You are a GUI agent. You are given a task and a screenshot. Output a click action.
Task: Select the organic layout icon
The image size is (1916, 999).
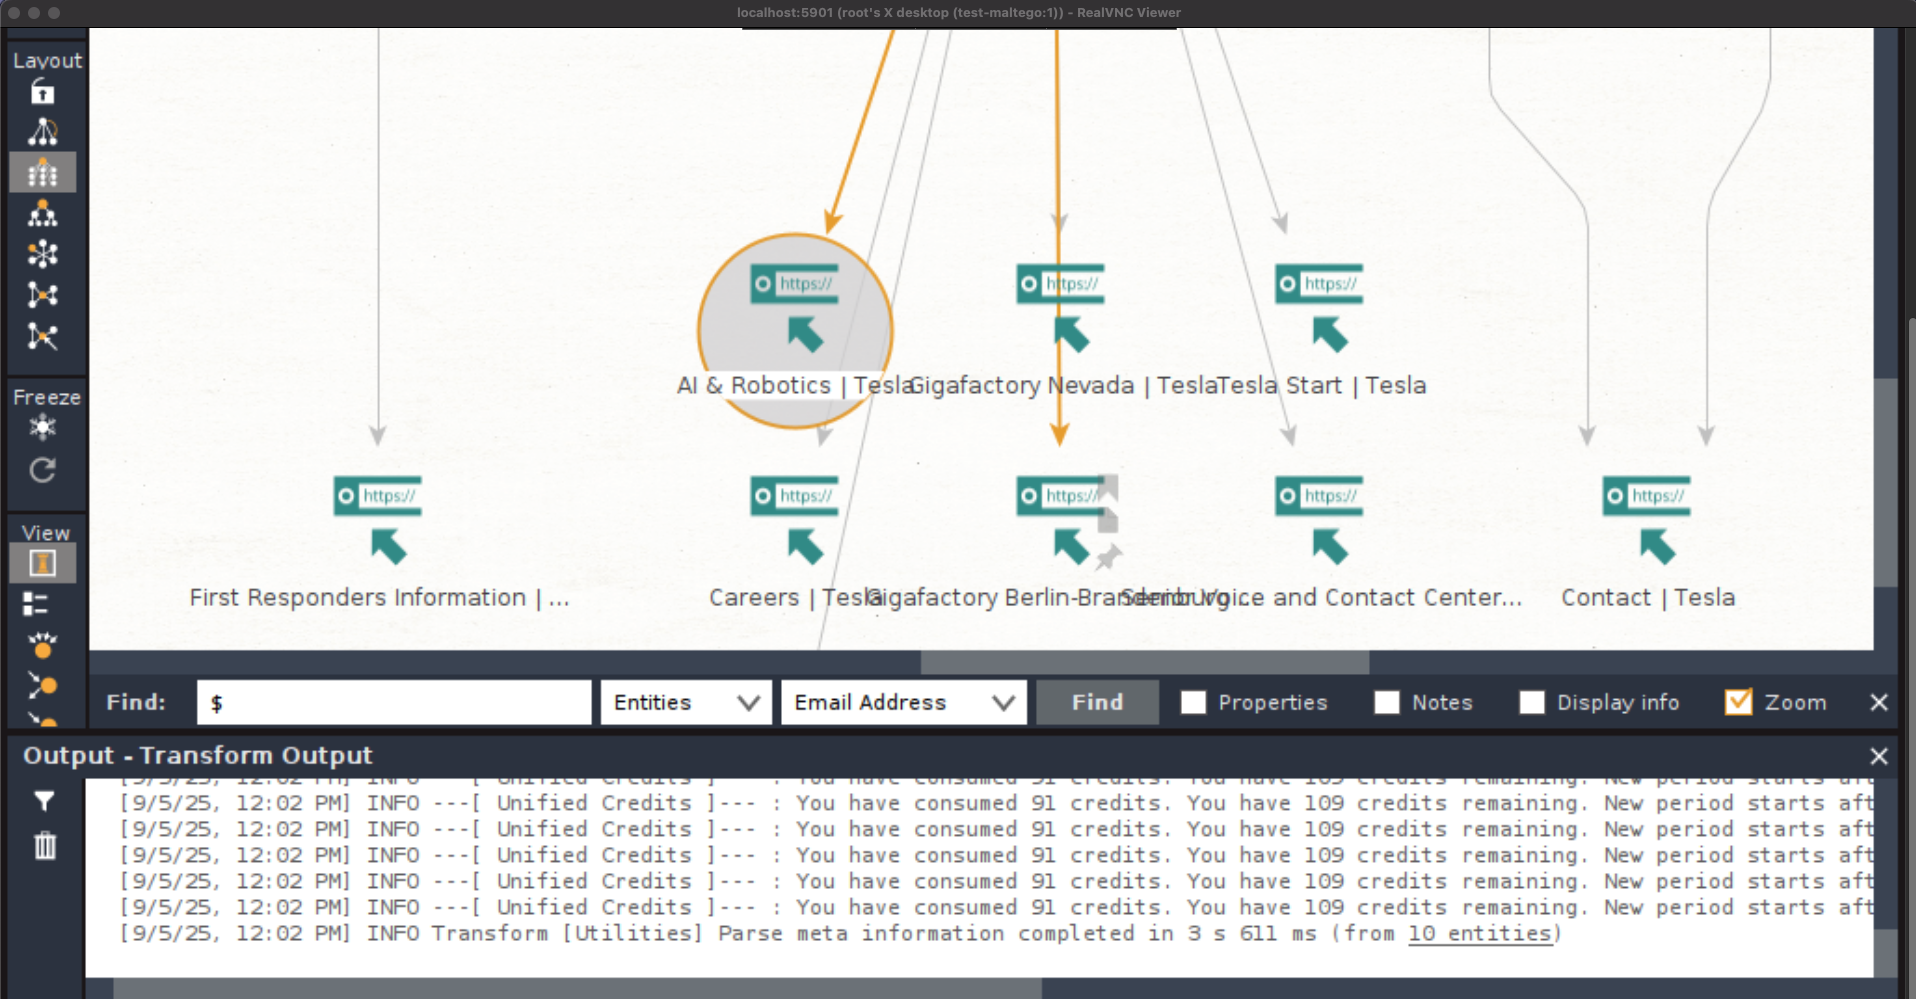click(x=42, y=295)
